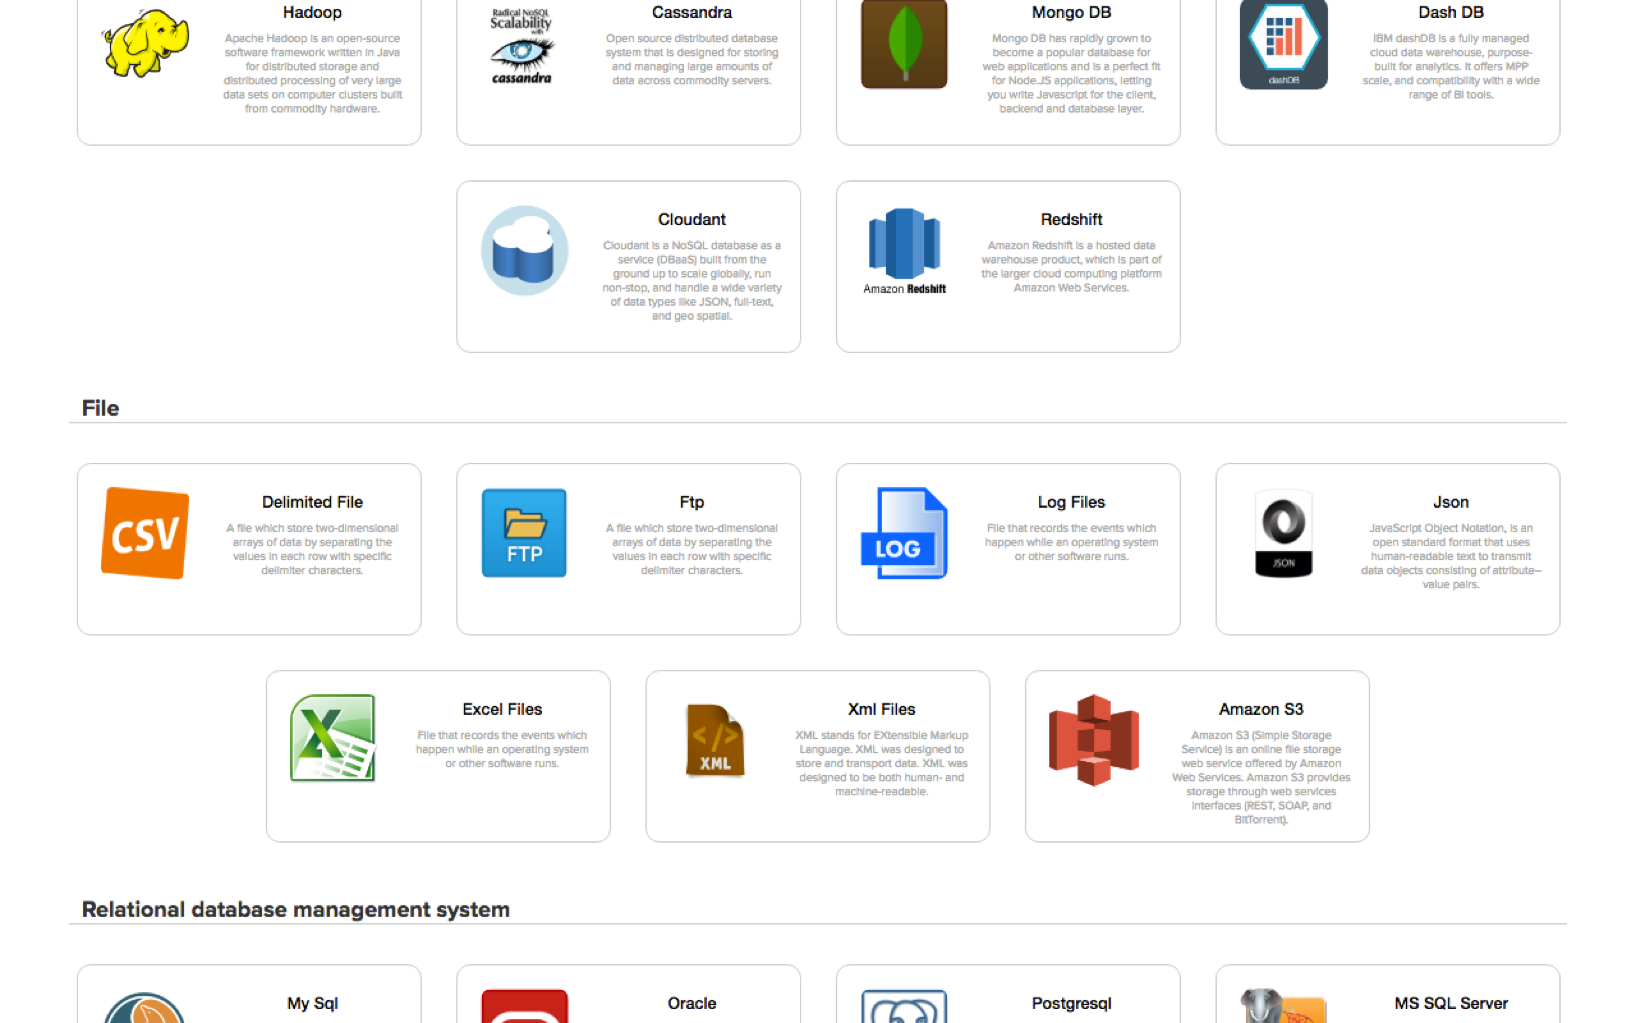Choose the "Postgresql" card title
Image resolution: width=1636 pixels, height=1023 pixels.
pyautogui.click(x=1071, y=1003)
